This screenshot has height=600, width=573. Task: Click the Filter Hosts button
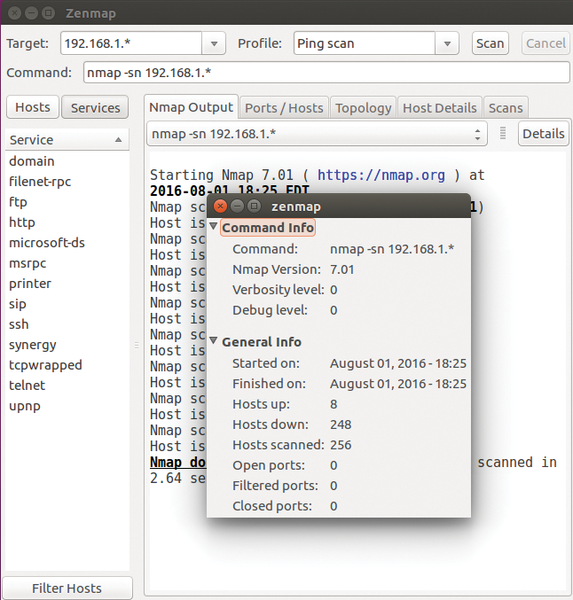coord(67,588)
